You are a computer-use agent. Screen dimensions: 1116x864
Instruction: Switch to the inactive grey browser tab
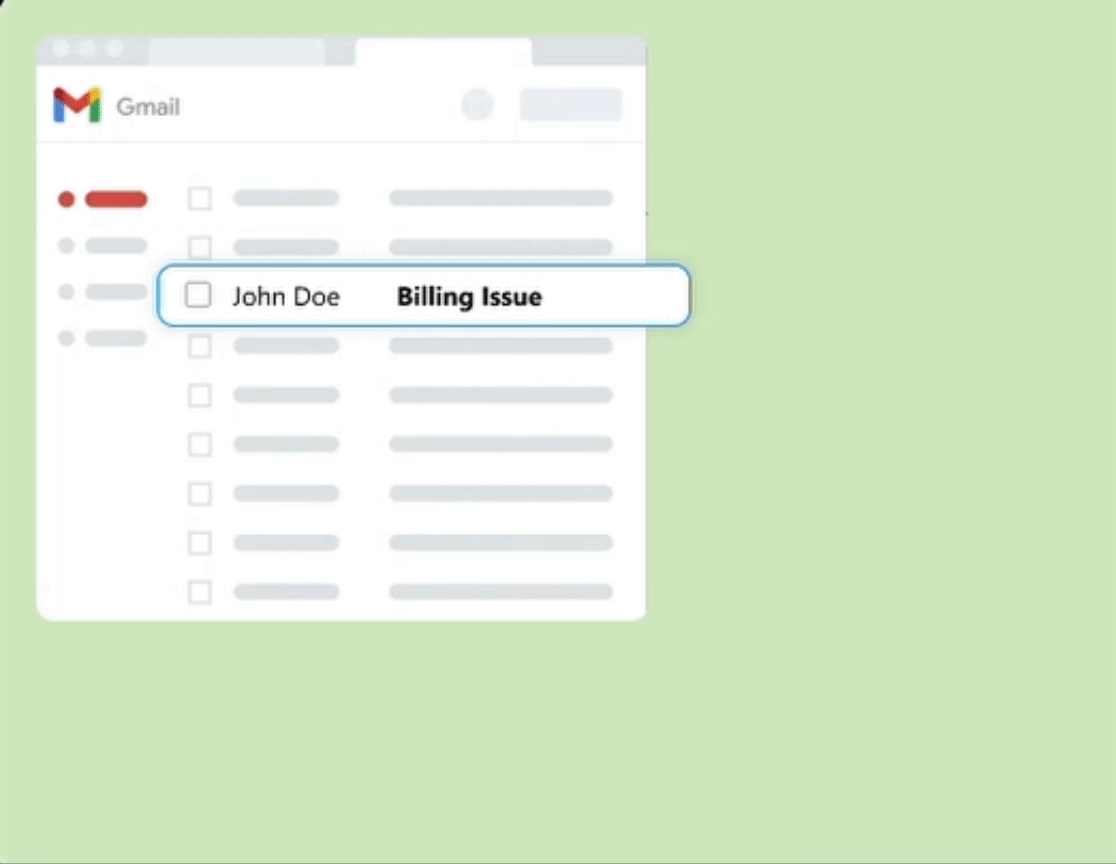point(236,52)
